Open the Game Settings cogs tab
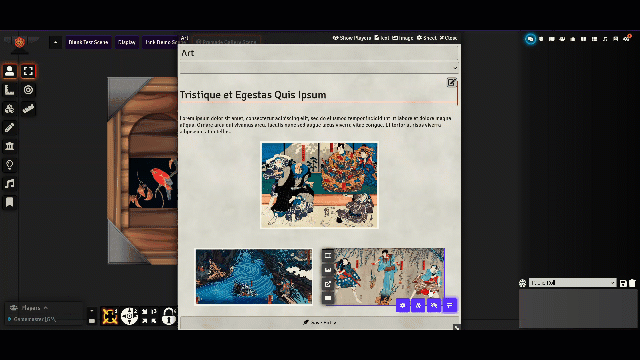640x360 pixels. click(627, 39)
